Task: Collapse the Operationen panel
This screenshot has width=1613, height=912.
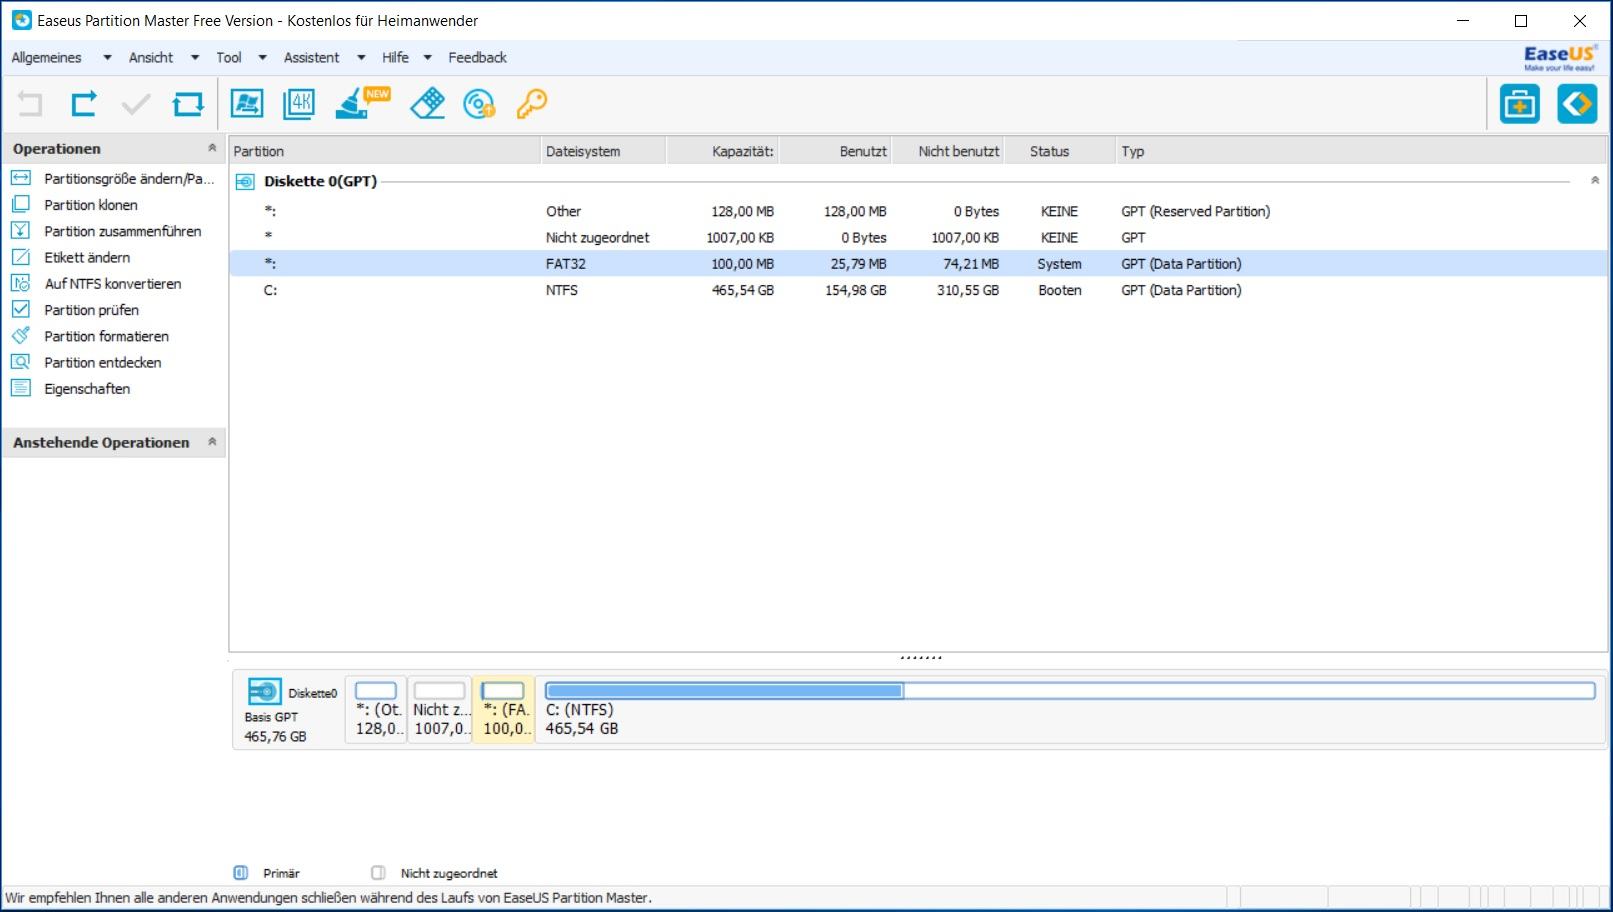Action: pos(212,148)
